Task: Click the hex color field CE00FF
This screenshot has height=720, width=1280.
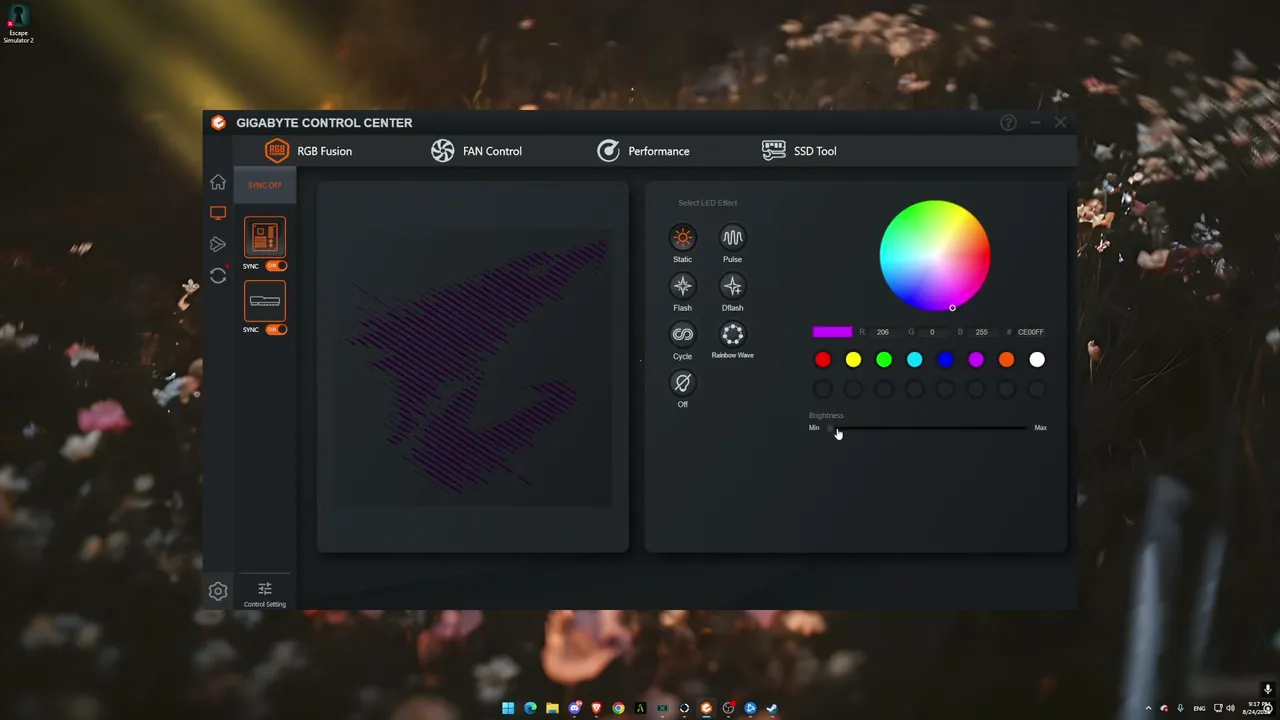Action: (1031, 332)
